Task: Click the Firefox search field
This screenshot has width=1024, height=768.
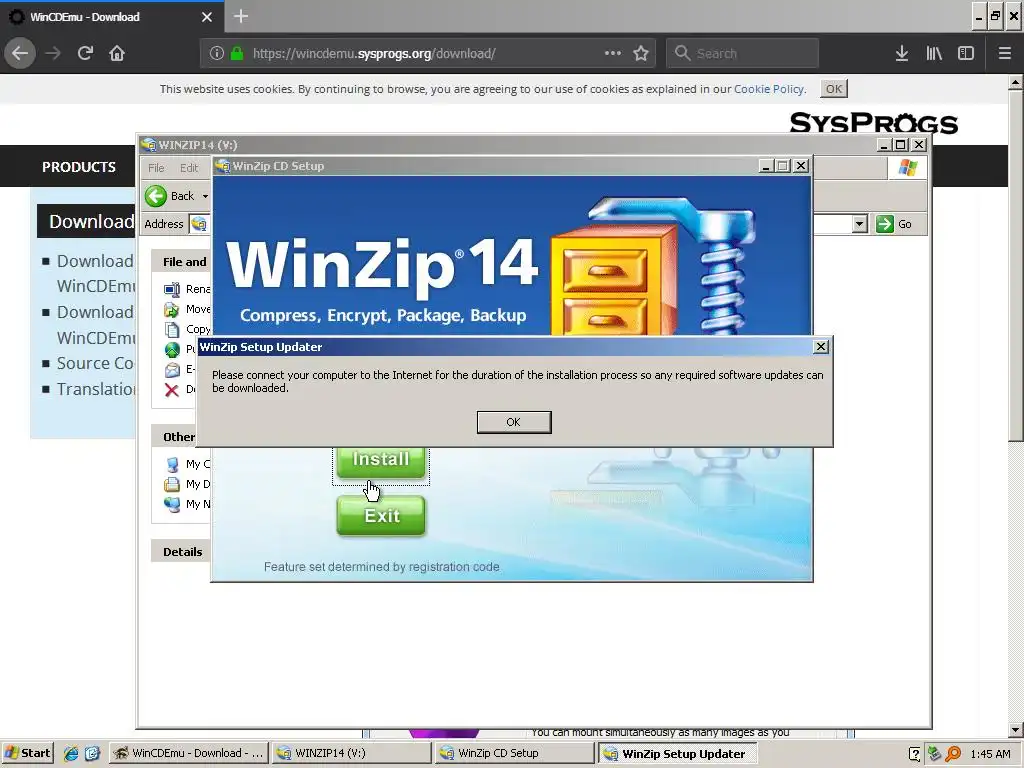Action: (742, 54)
